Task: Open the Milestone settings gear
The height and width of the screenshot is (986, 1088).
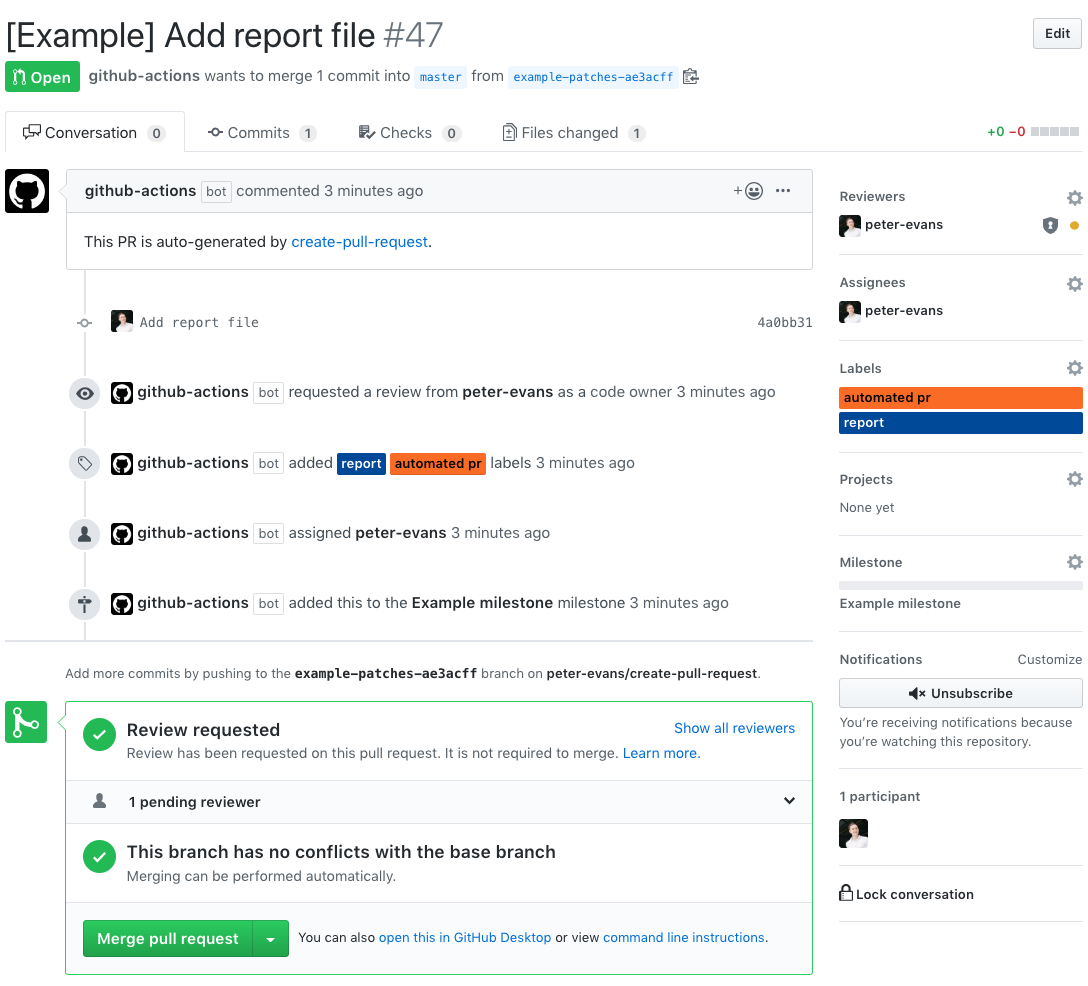Action: pyautogui.click(x=1074, y=561)
